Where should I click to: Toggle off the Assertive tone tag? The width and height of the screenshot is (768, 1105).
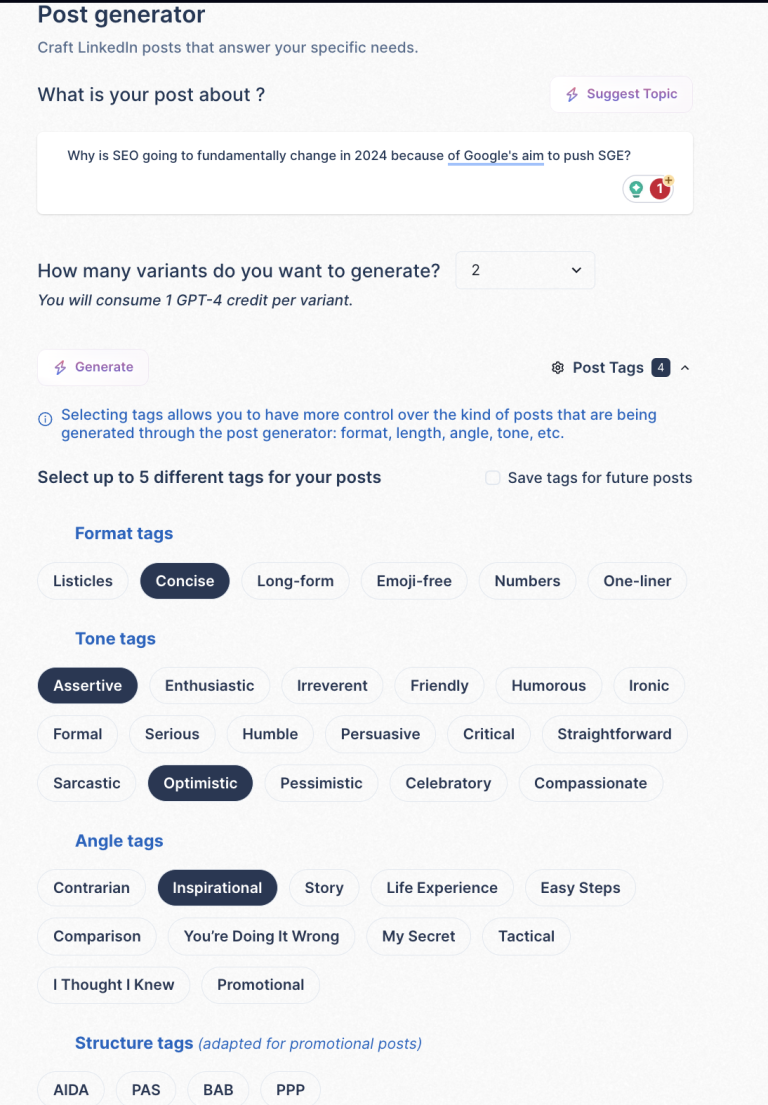[87, 685]
